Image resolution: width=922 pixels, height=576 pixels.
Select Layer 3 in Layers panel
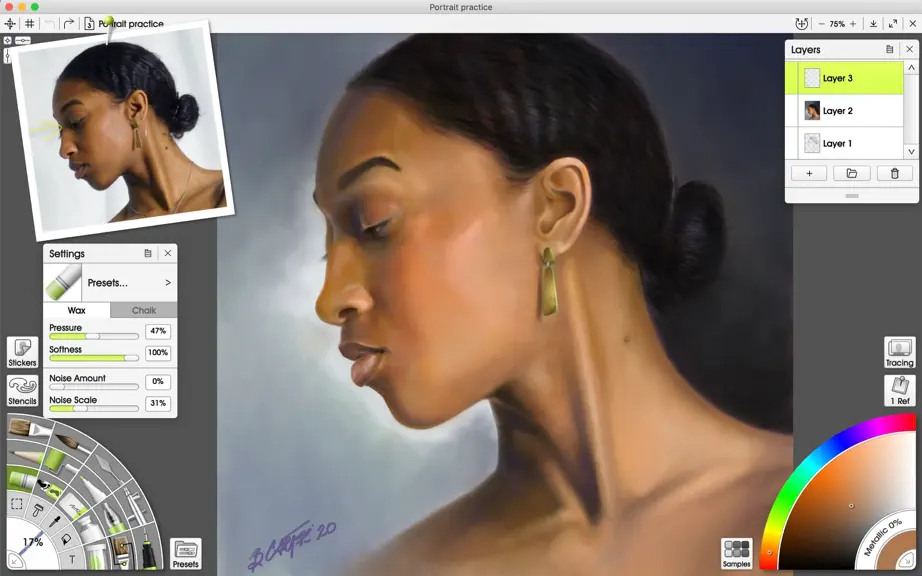click(x=844, y=78)
